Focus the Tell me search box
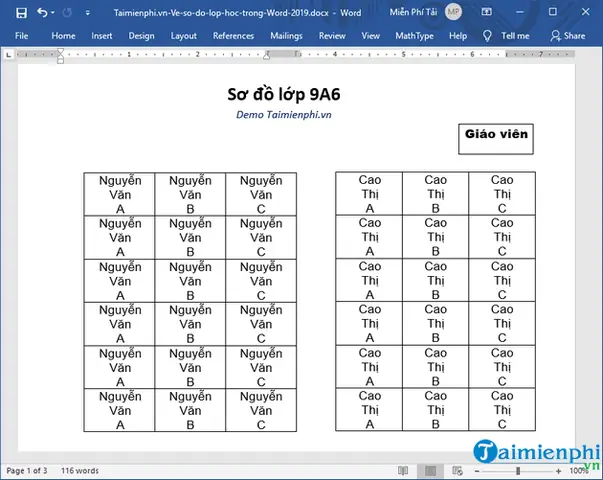This screenshot has height=480, width=603. [515, 36]
